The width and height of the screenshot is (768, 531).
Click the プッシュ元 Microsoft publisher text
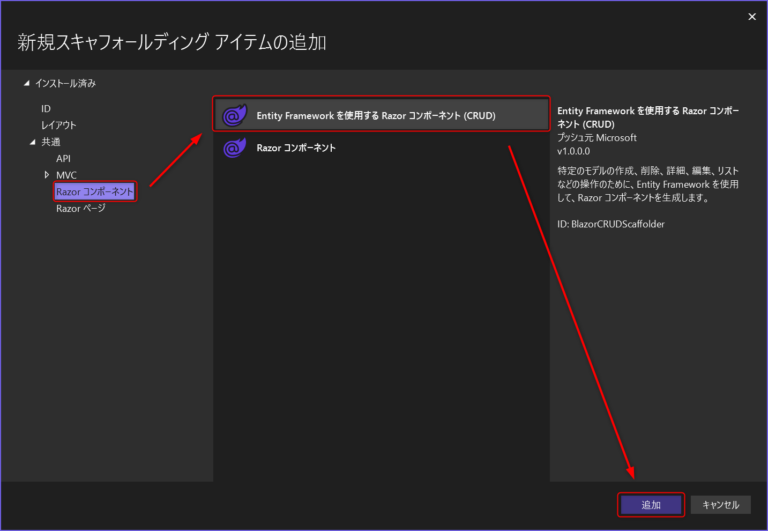[x=596, y=137]
